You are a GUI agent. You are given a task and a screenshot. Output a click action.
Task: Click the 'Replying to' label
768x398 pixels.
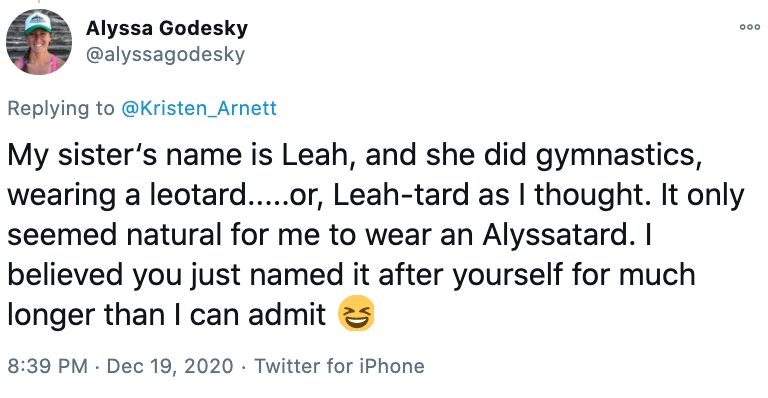61,109
